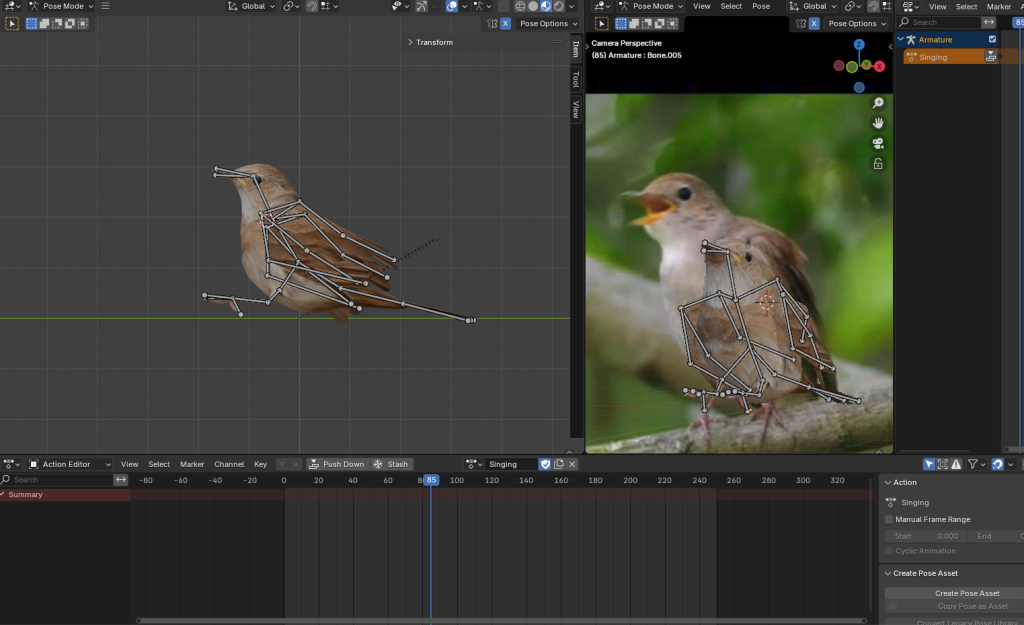The height and width of the screenshot is (625, 1024).
Task: Toggle camera view with the camera icon
Action: 878,143
